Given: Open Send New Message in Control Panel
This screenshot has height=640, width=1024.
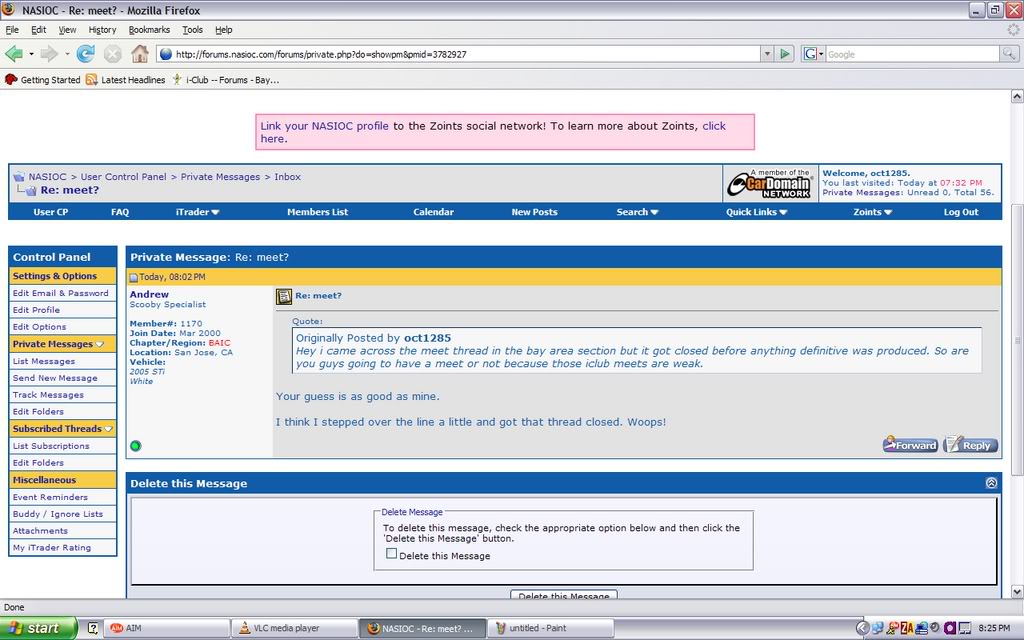Looking at the screenshot, I should point(55,378).
